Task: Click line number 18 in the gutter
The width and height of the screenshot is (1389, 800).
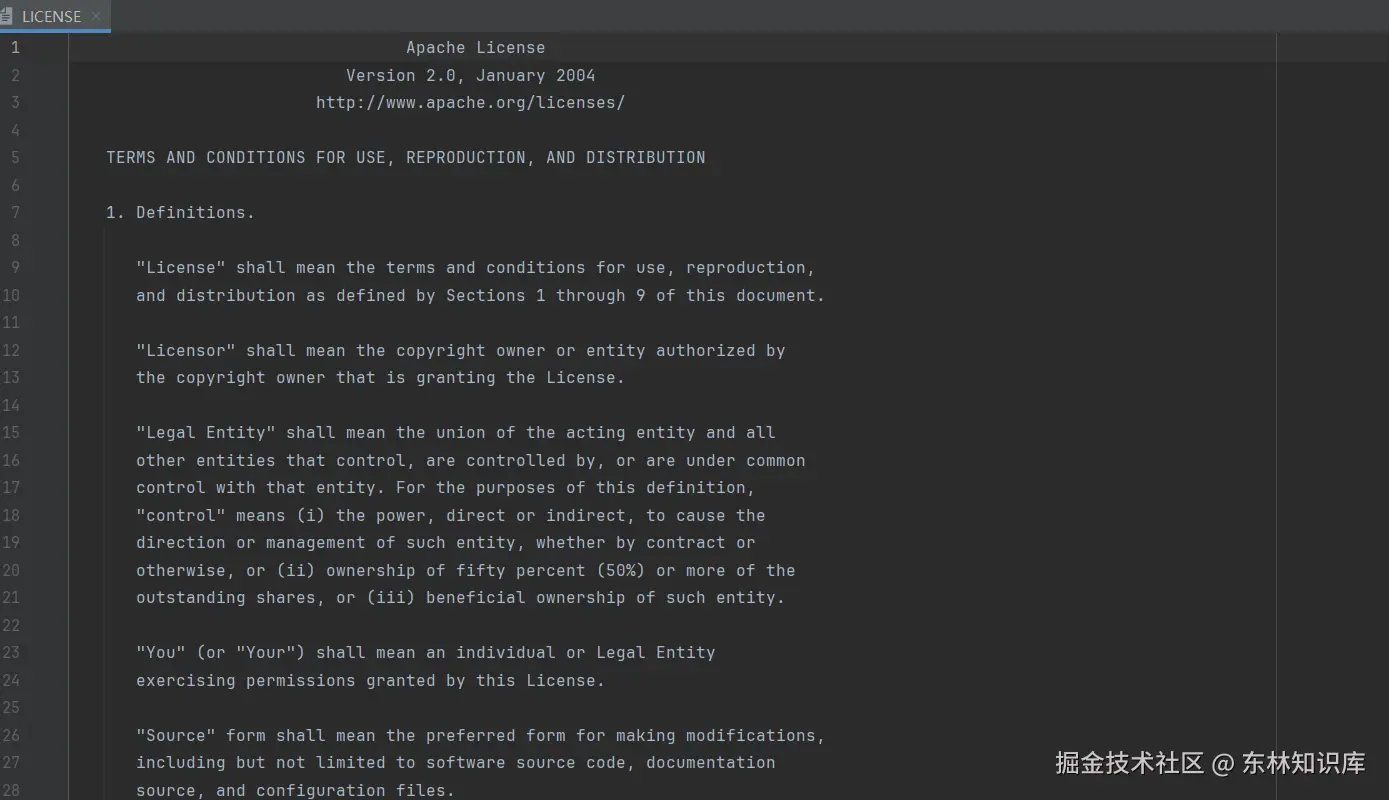Action: coord(11,515)
